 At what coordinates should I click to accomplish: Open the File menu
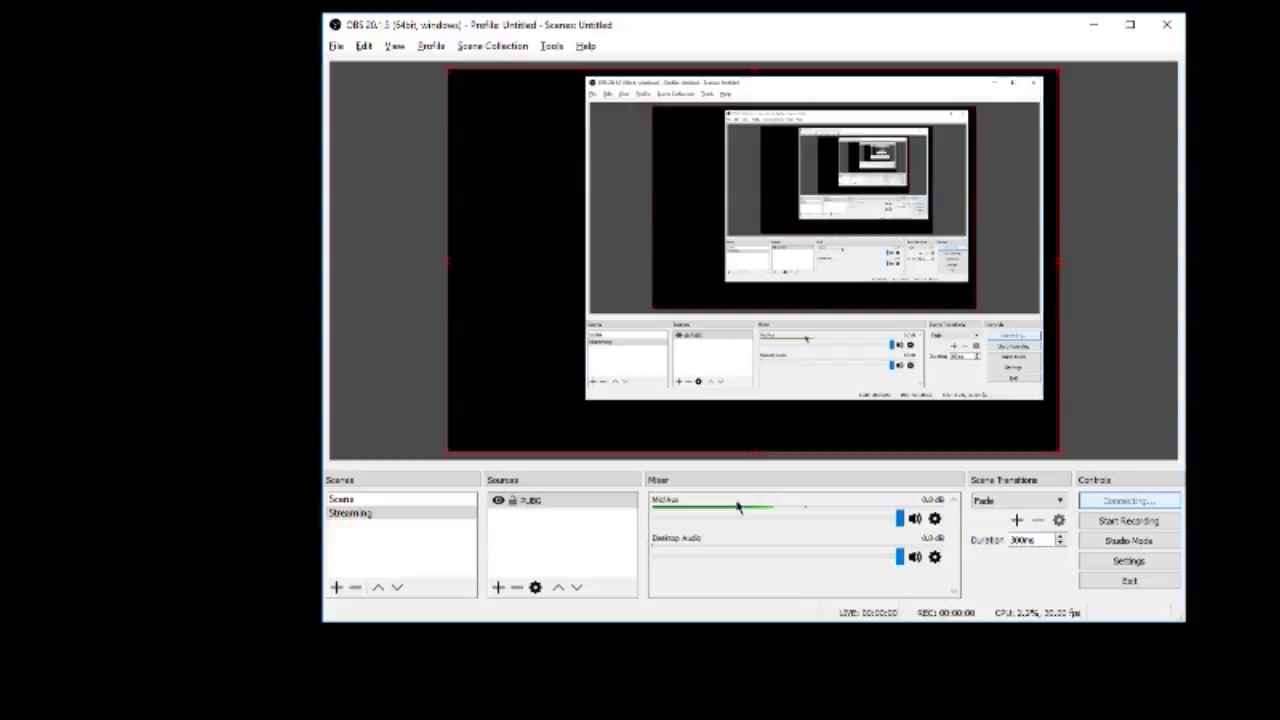[336, 46]
